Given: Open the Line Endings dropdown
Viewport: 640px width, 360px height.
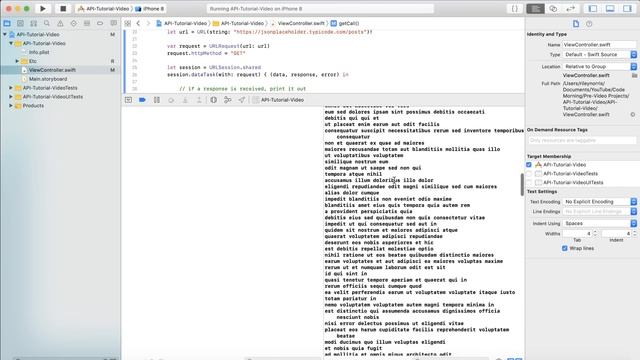Looking at the screenshot, I should tap(600, 212).
